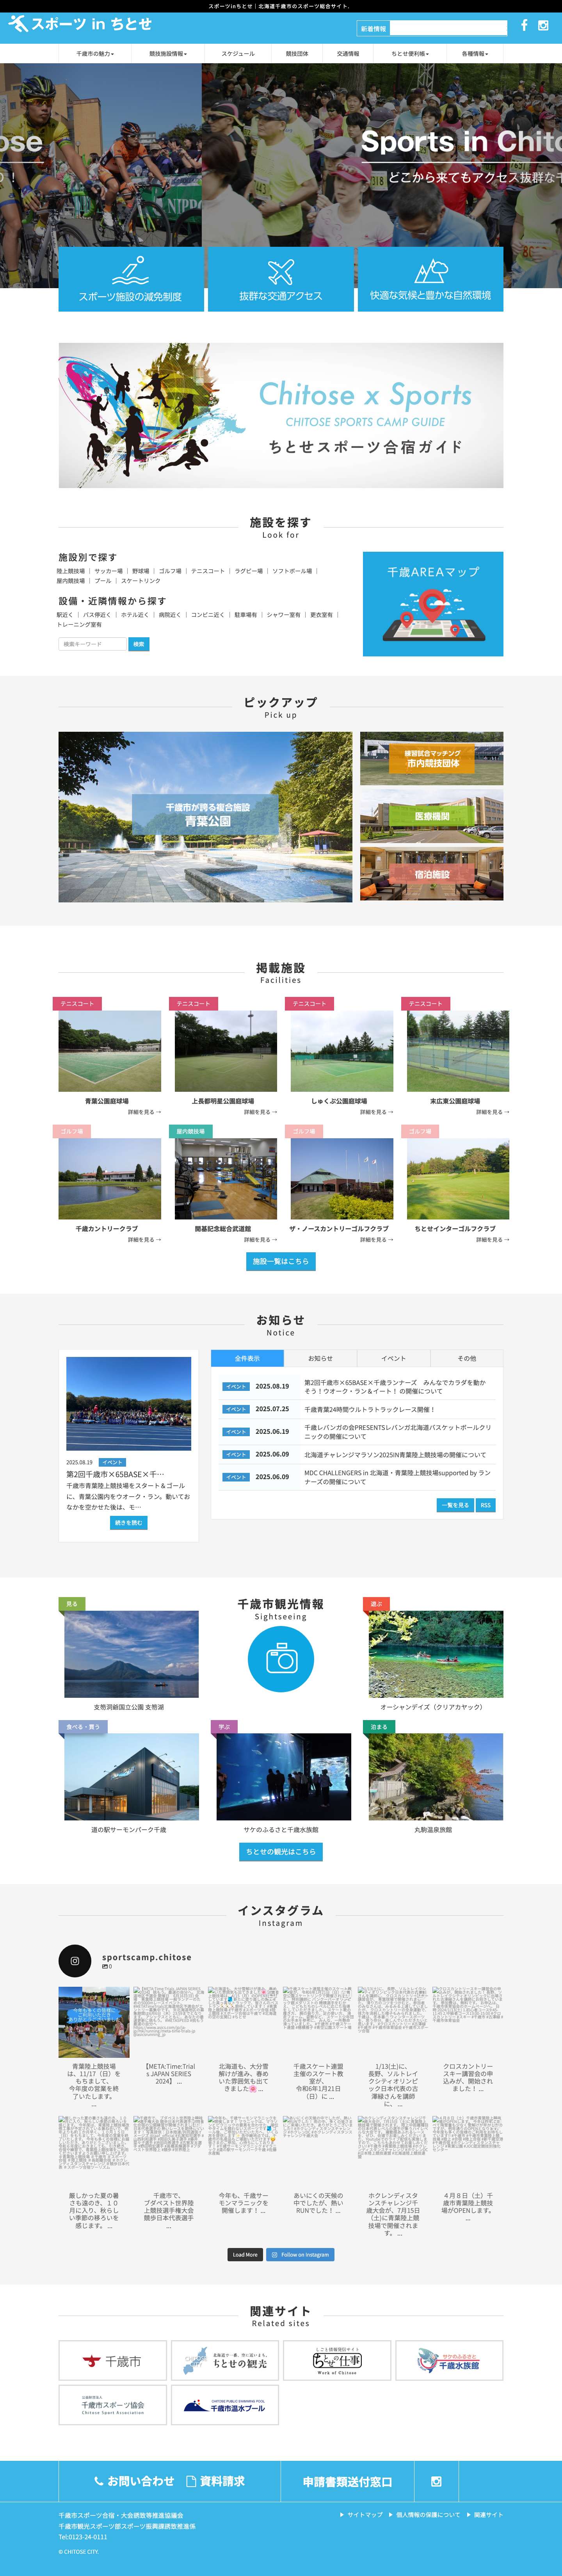Open the 千歳市温水プール related site logo
Screen dimensions: 562x2576
(225, 2405)
